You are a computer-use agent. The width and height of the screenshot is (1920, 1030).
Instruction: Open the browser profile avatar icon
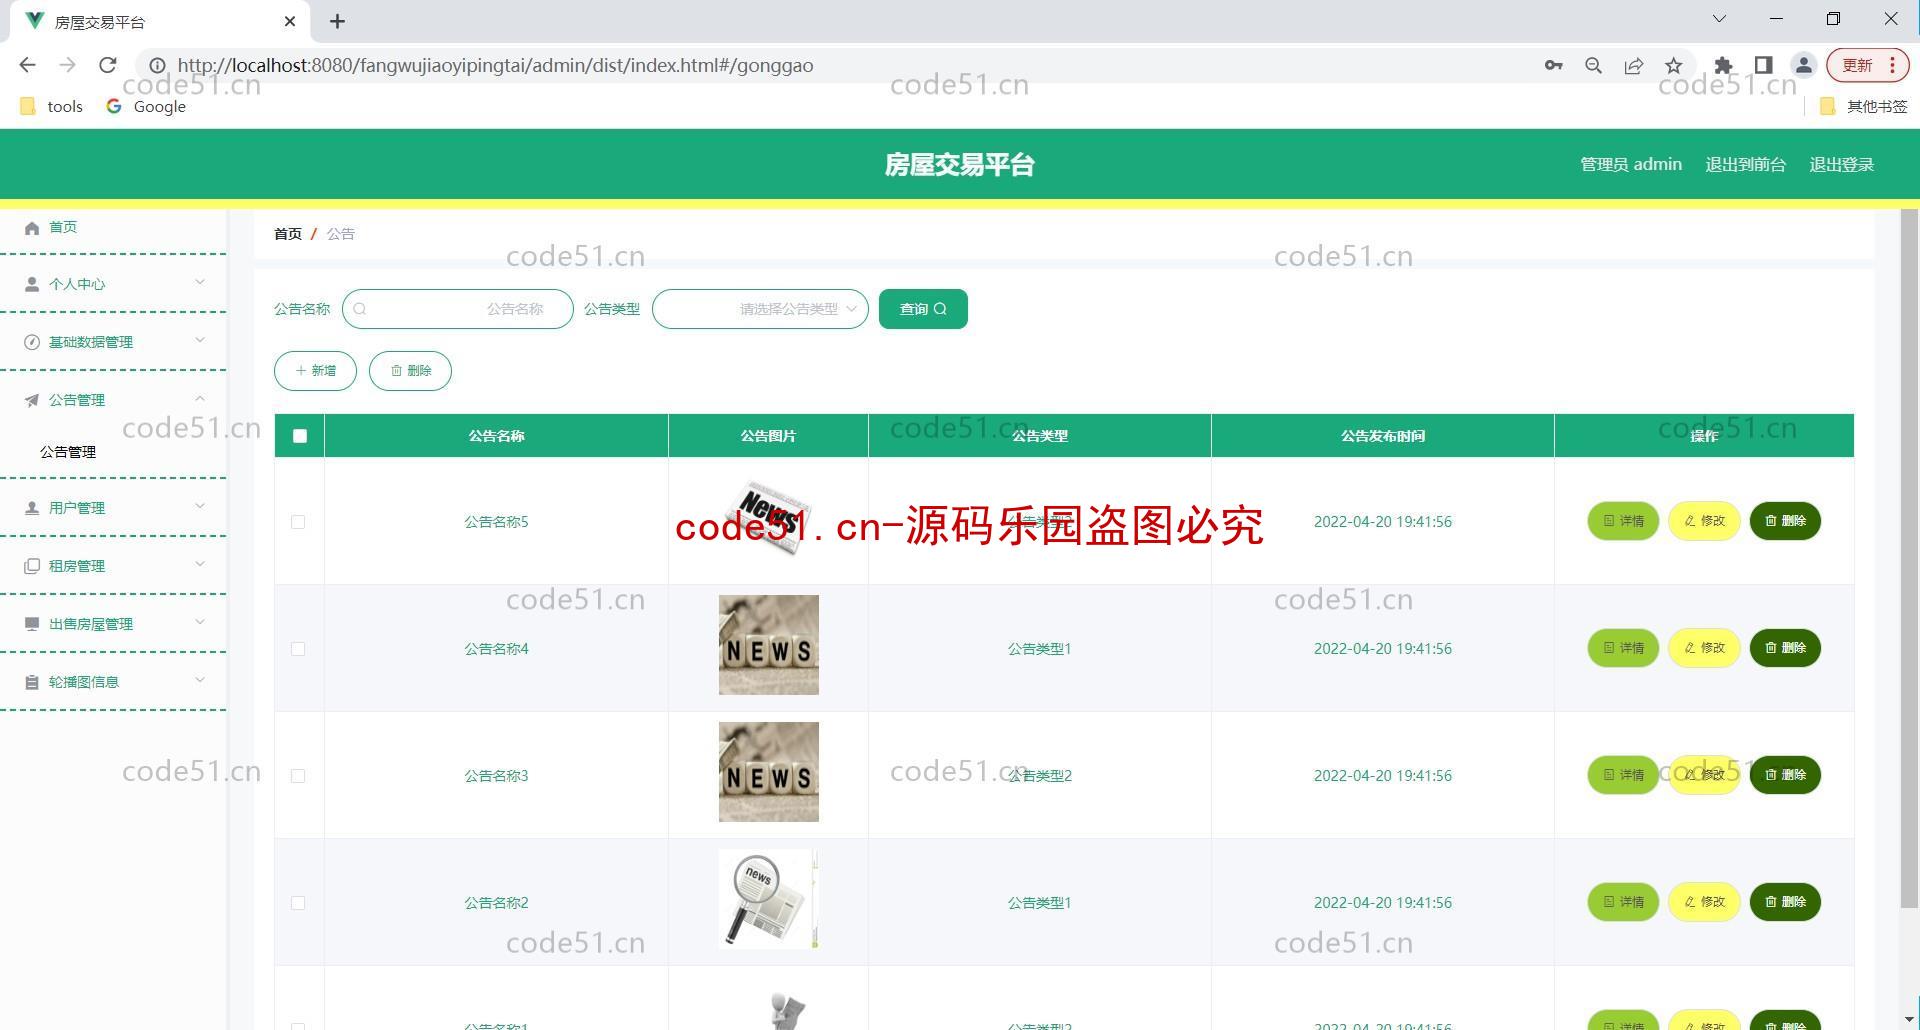point(1804,65)
